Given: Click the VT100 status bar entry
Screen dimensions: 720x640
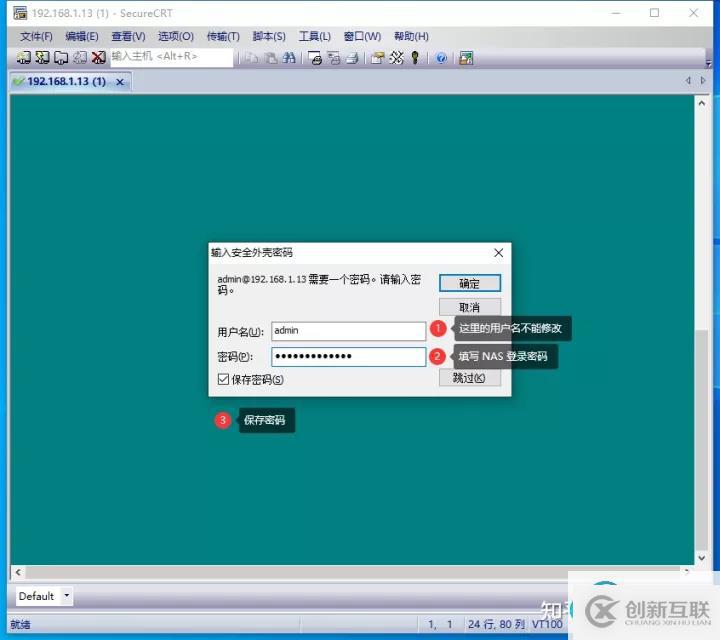Looking at the screenshot, I should coord(547,624).
